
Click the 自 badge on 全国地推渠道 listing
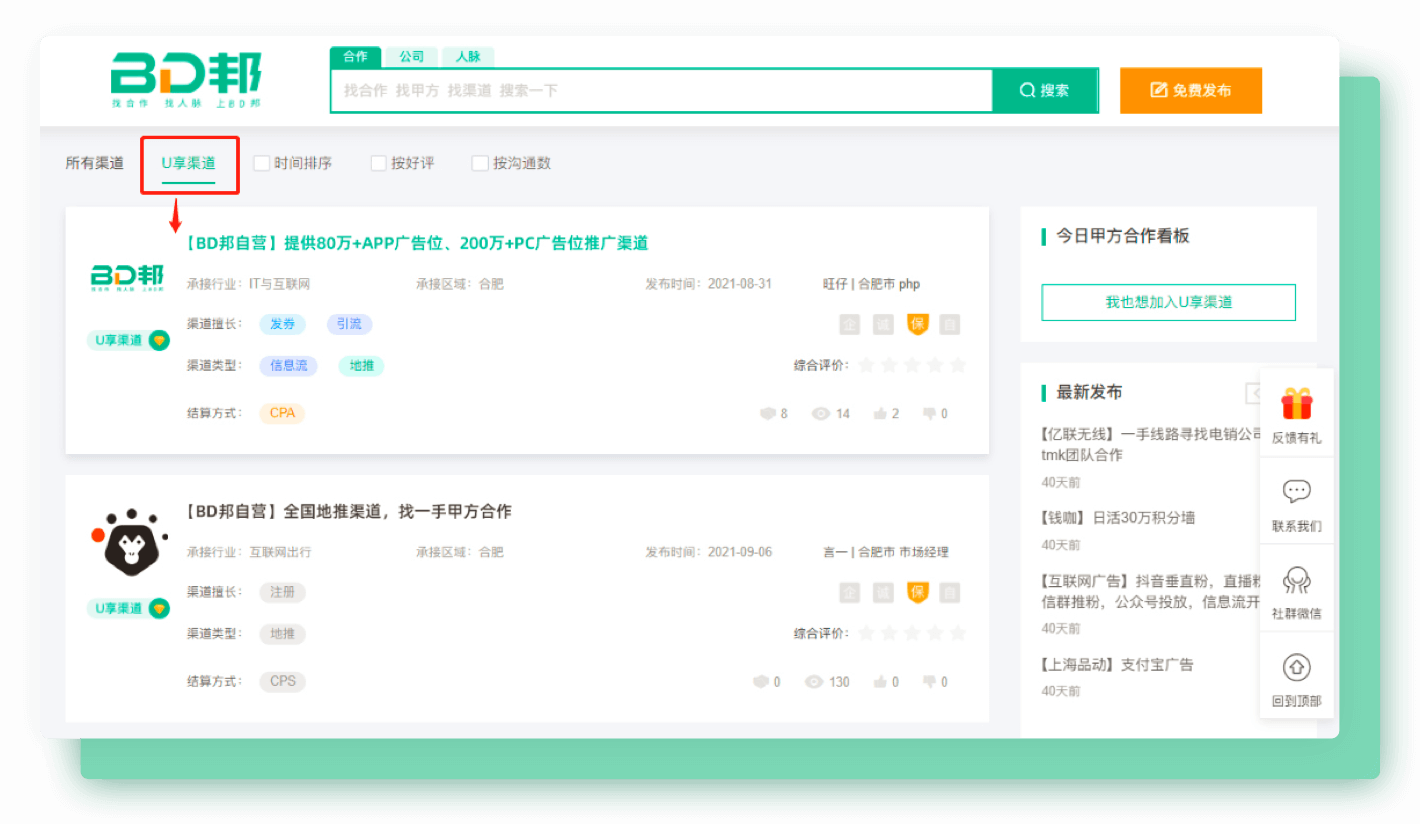click(950, 592)
